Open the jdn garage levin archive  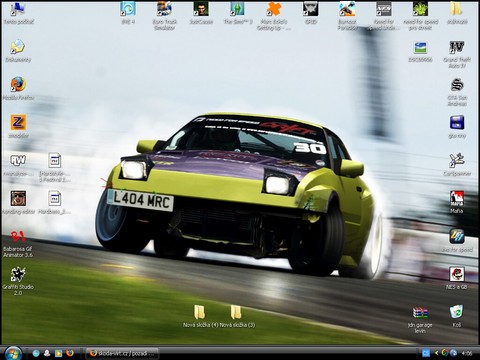click(x=420, y=313)
